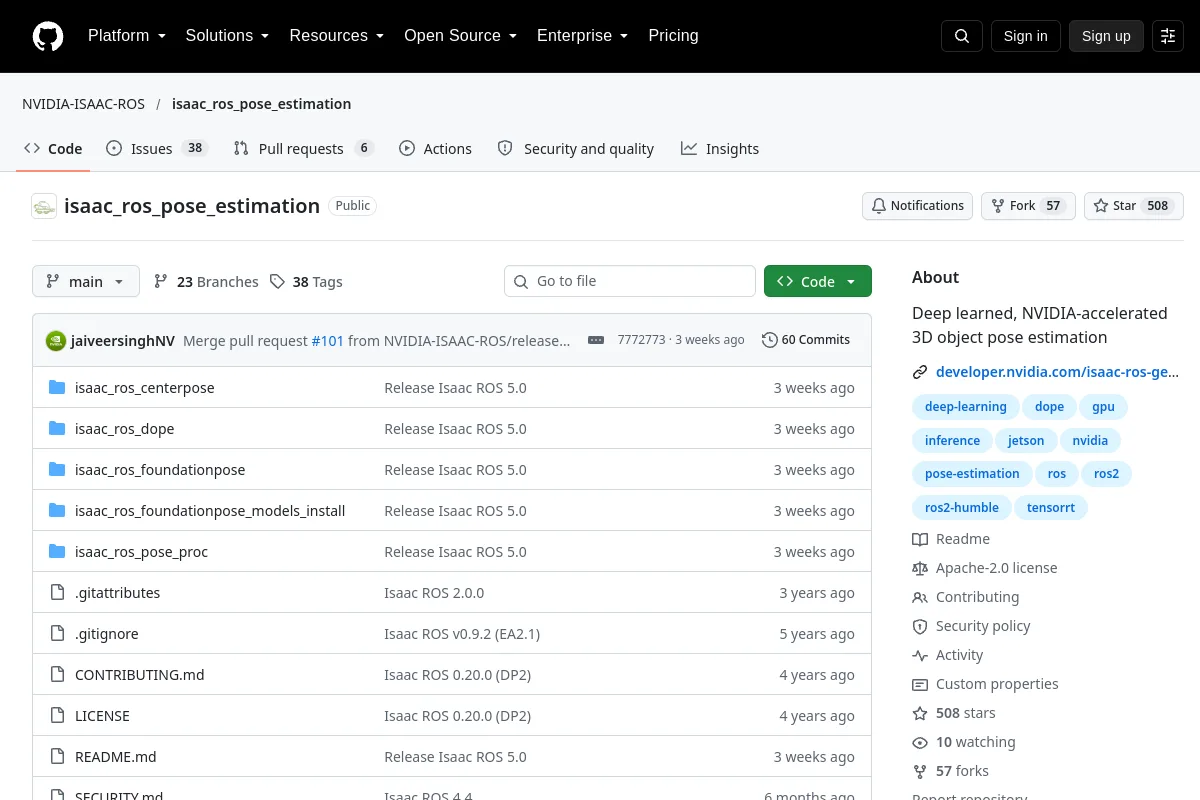Open pull request #101 link
The height and width of the screenshot is (800, 1200).
click(328, 340)
